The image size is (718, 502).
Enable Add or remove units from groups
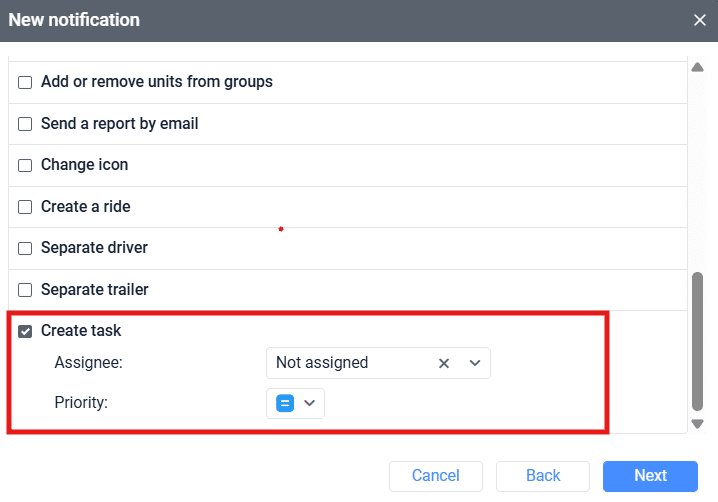click(25, 82)
